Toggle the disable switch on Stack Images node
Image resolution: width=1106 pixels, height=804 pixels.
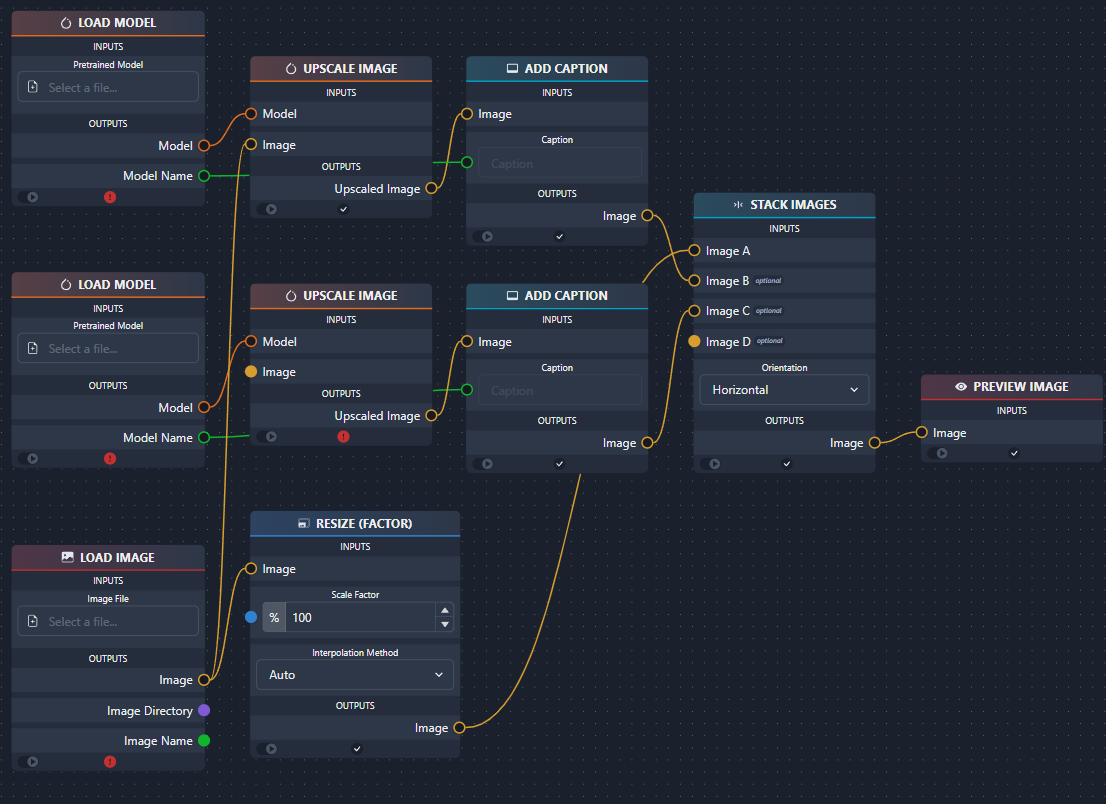(x=711, y=464)
